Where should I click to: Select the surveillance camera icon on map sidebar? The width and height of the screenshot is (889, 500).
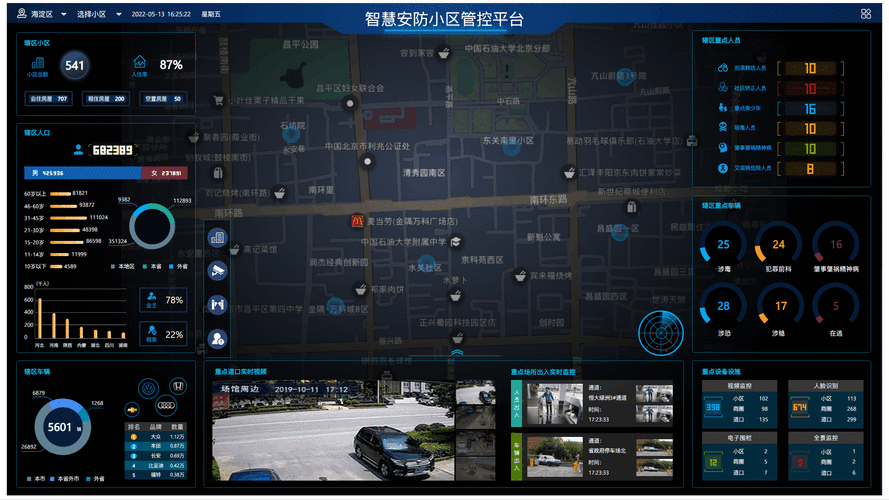[x=217, y=271]
